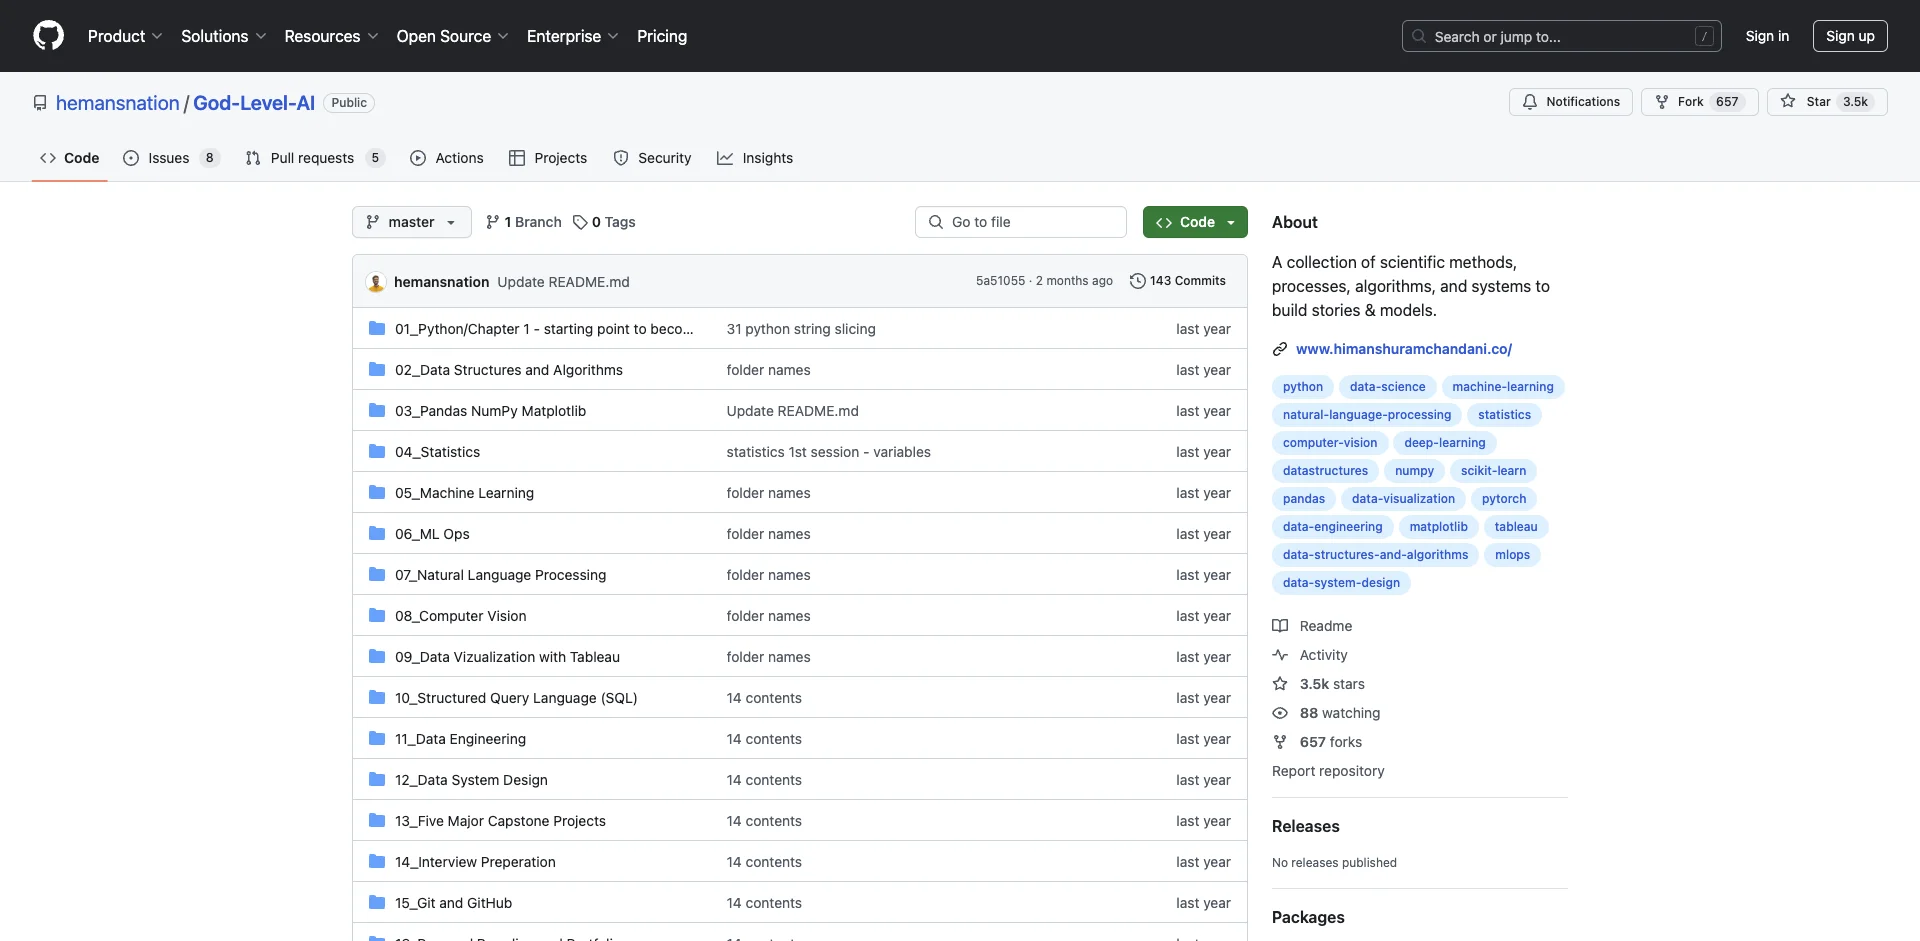Screen dimensions: 1920x941
Task: Click the fork icon beside 657 forks
Action: coord(1280,742)
